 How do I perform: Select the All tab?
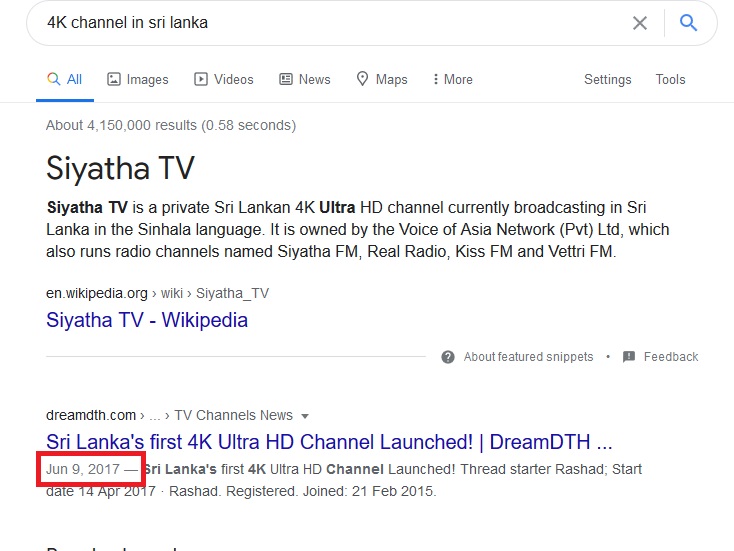[65, 80]
